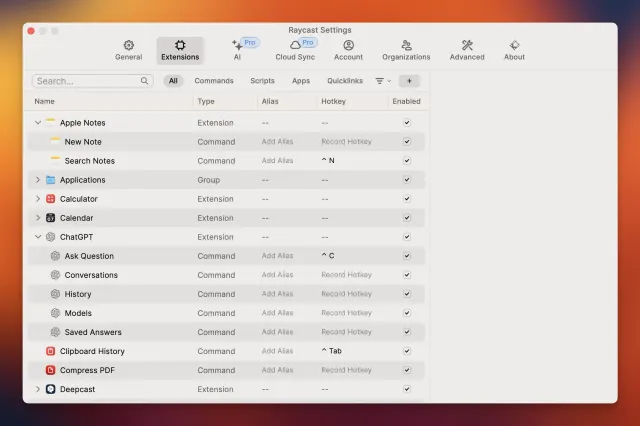Click Add Alias for New Note
The width and height of the screenshot is (640, 426).
tap(277, 142)
